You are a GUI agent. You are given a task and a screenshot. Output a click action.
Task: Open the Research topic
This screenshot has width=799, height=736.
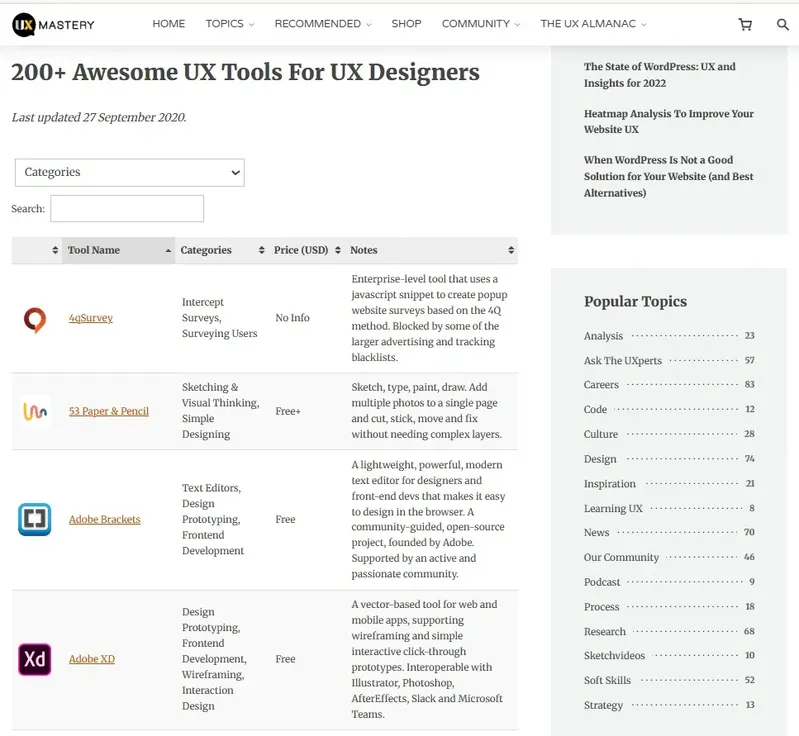coord(604,632)
